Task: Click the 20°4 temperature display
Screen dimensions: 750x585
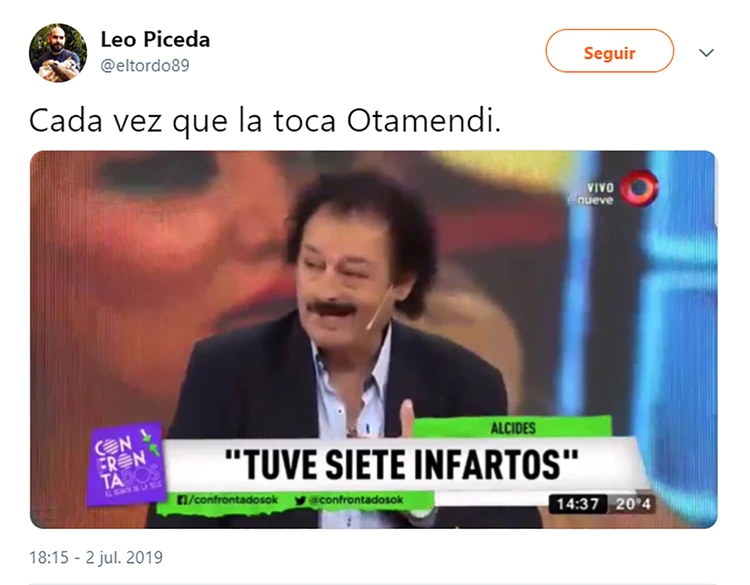Action: coord(632,504)
